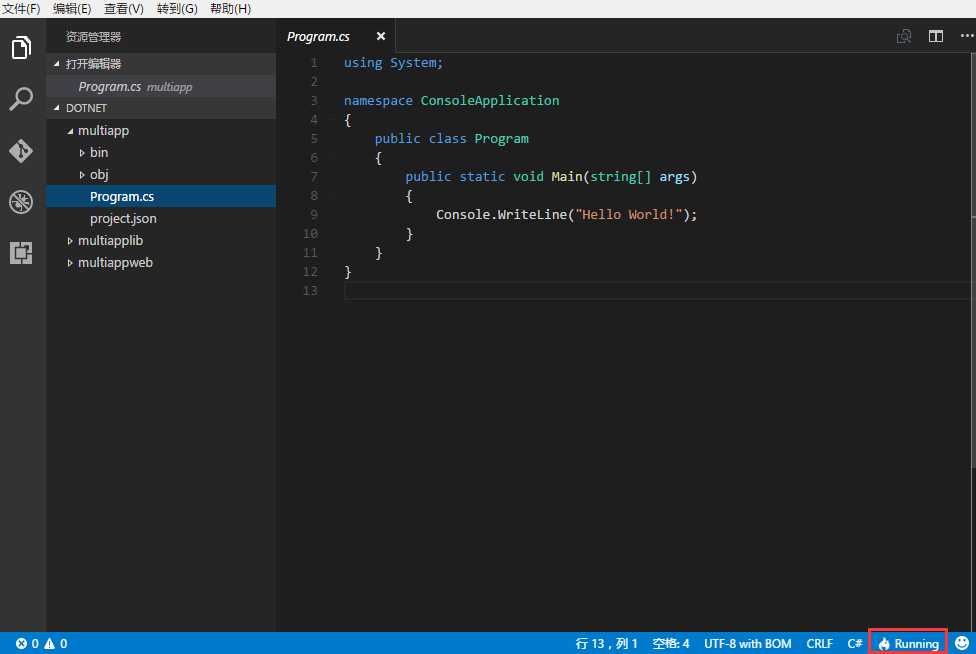Click "using System;" on line 1

coord(393,63)
